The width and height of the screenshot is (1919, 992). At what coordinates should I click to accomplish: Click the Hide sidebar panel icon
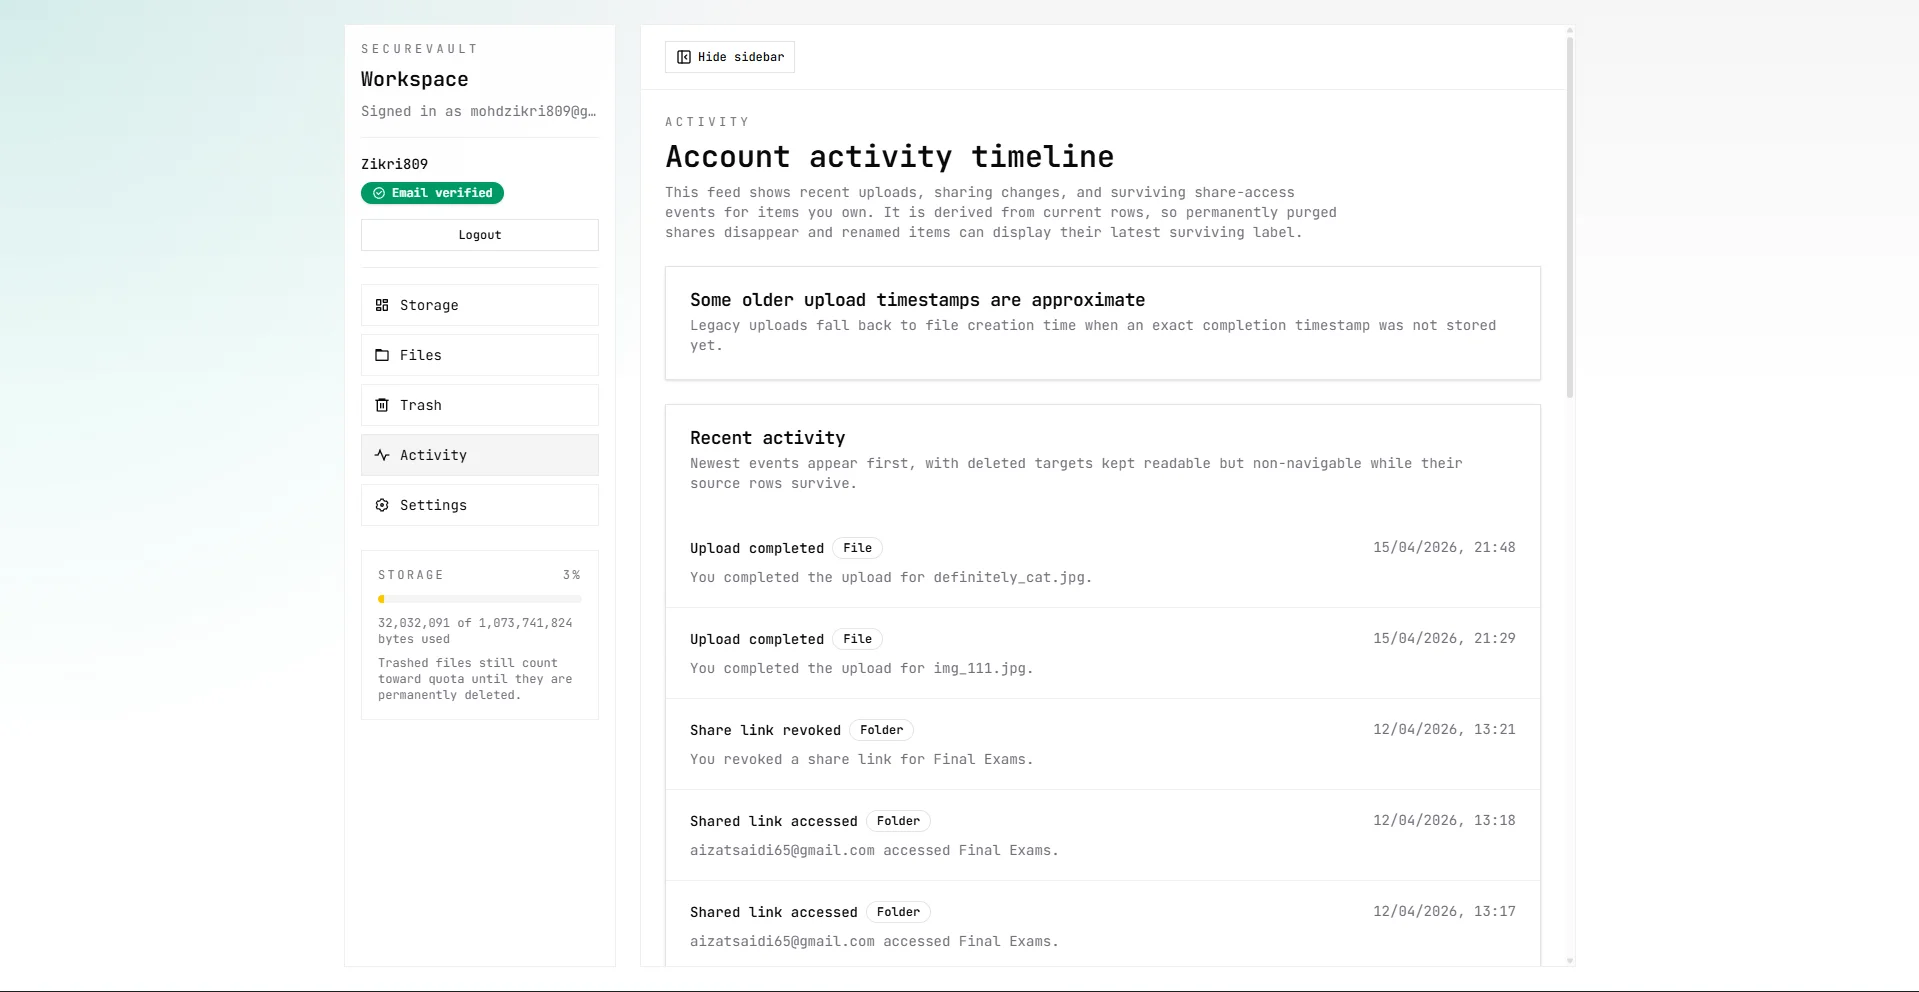684,57
